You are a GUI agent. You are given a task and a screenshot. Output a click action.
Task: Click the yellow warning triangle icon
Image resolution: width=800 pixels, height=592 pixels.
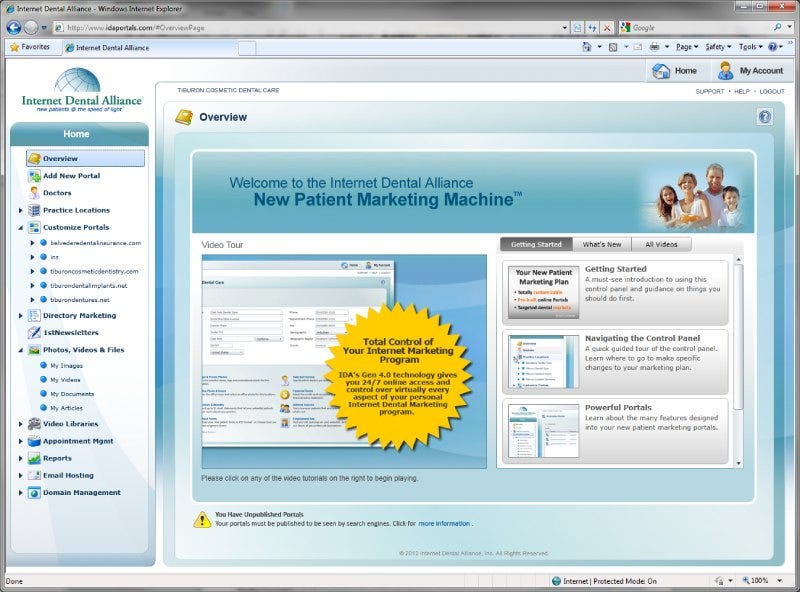(202, 520)
